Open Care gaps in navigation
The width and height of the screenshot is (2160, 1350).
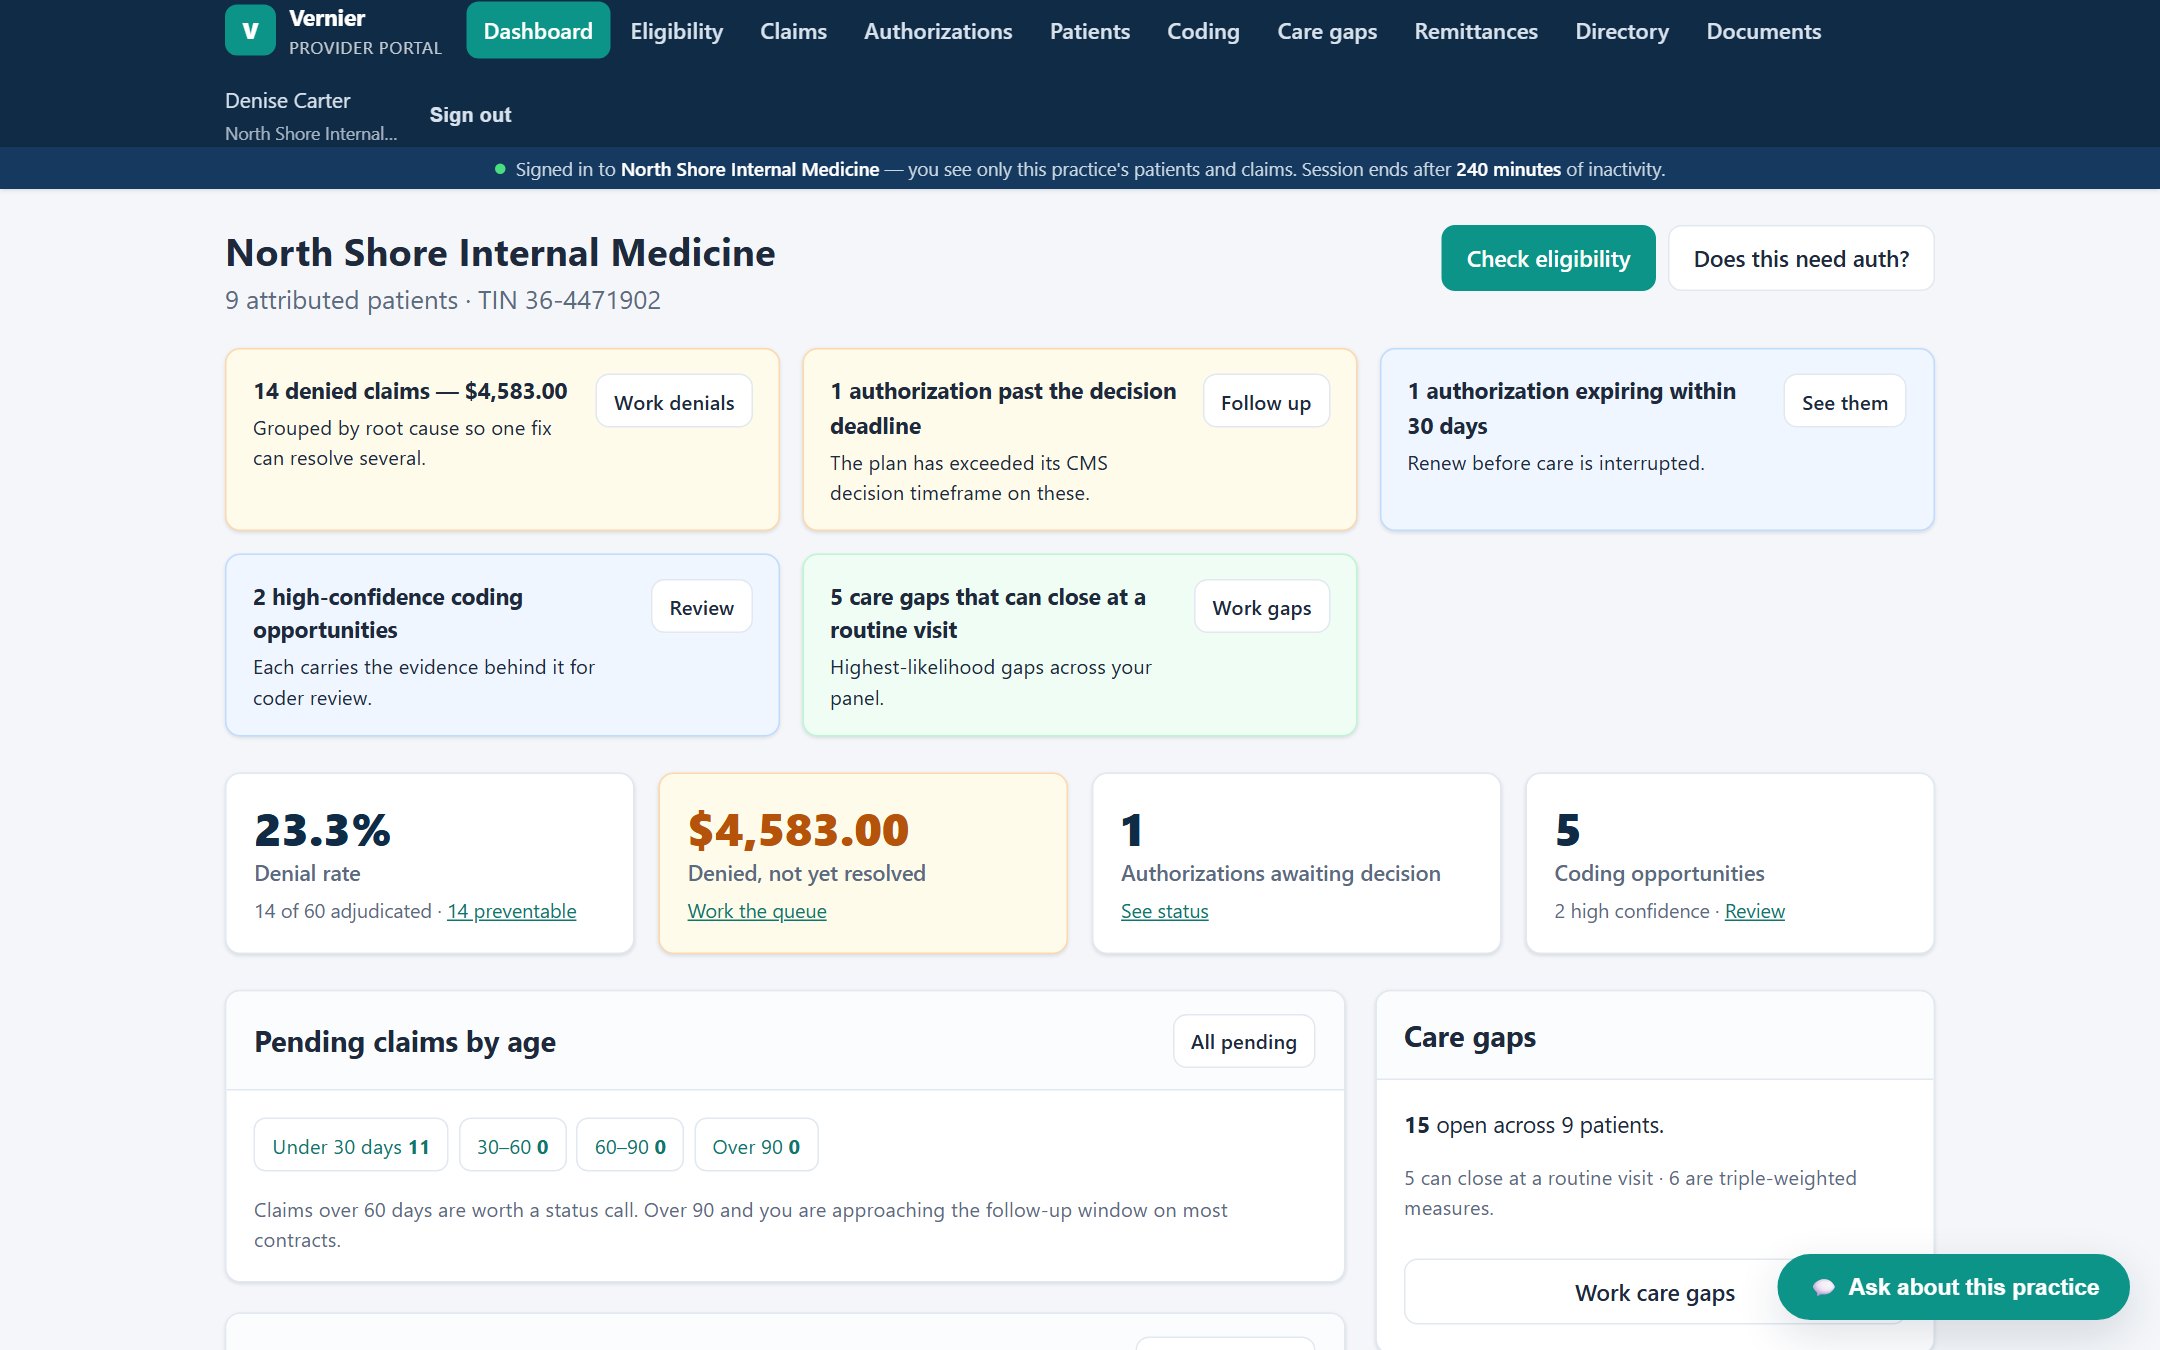[x=1327, y=31]
